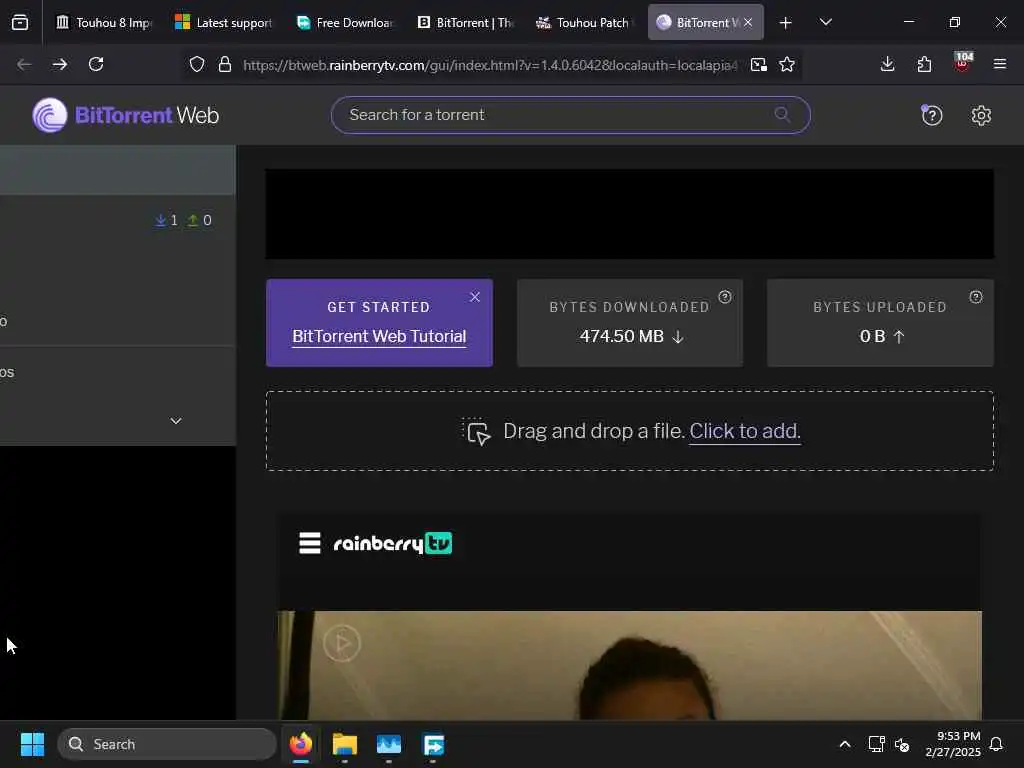Switch to the Touhou Patch tab
This screenshot has width=1024, height=768.
(x=585, y=22)
